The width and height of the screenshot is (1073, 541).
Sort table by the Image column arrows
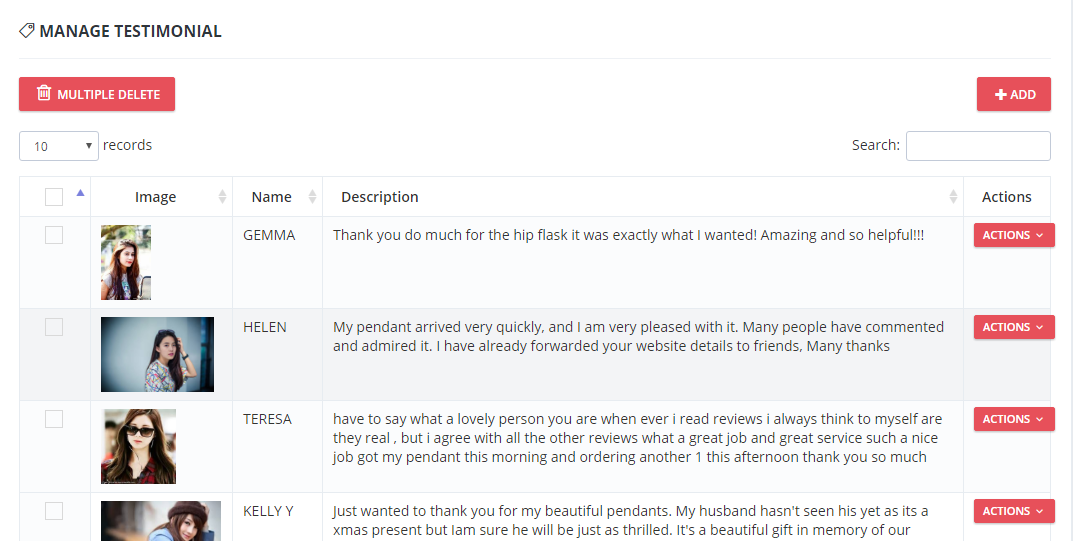[x=222, y=197]
